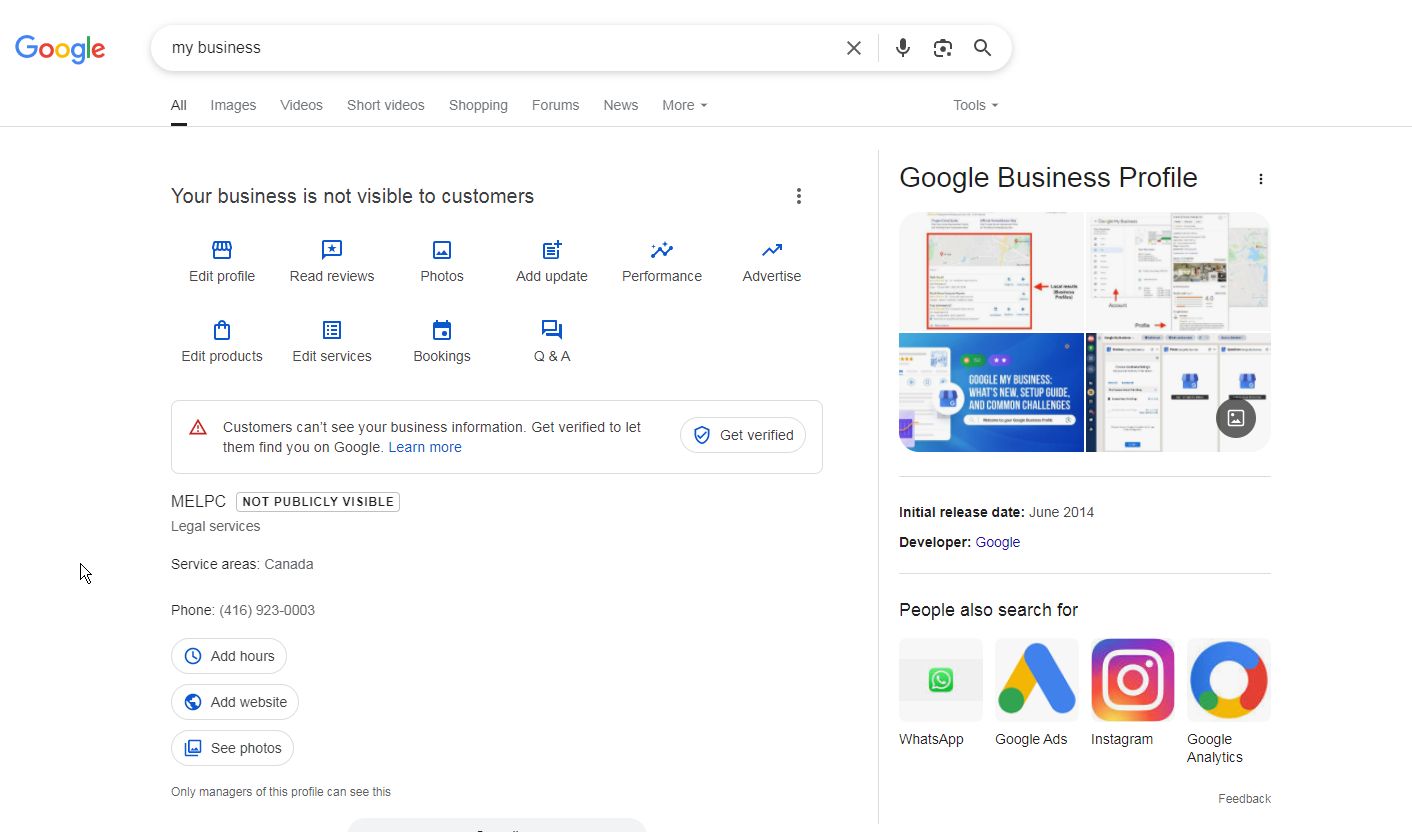Clear the search box with X
The width and height of the screenshot is (1412, 832).
854,48
